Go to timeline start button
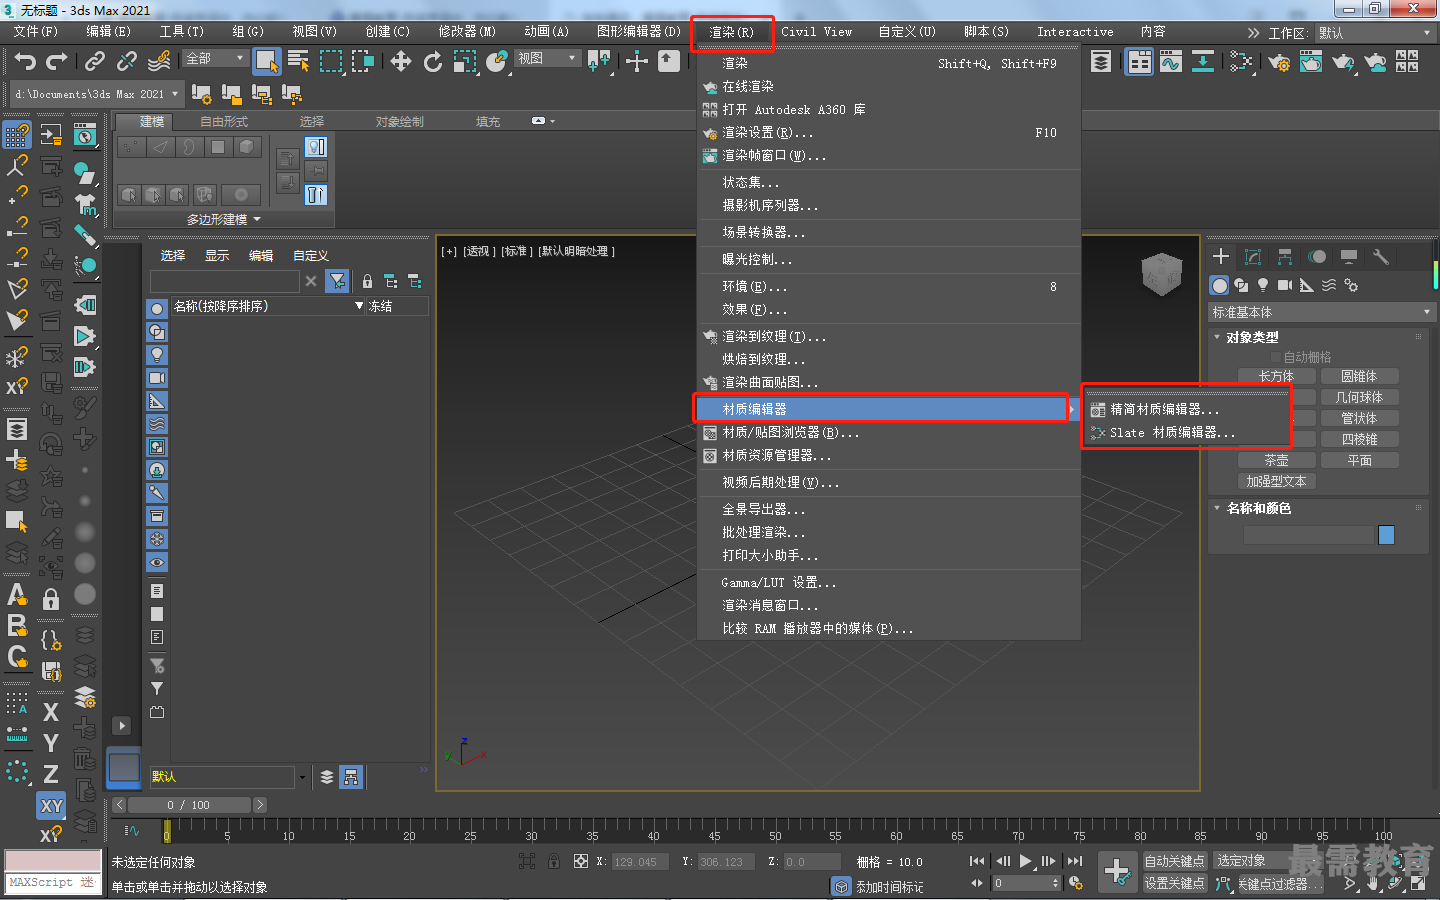 point(977,861)
